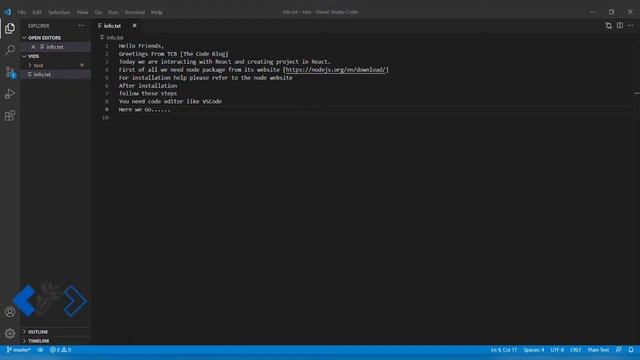Expand the Outline section
The height and width of the screenshot is (360, 640).
pos(38,332)
